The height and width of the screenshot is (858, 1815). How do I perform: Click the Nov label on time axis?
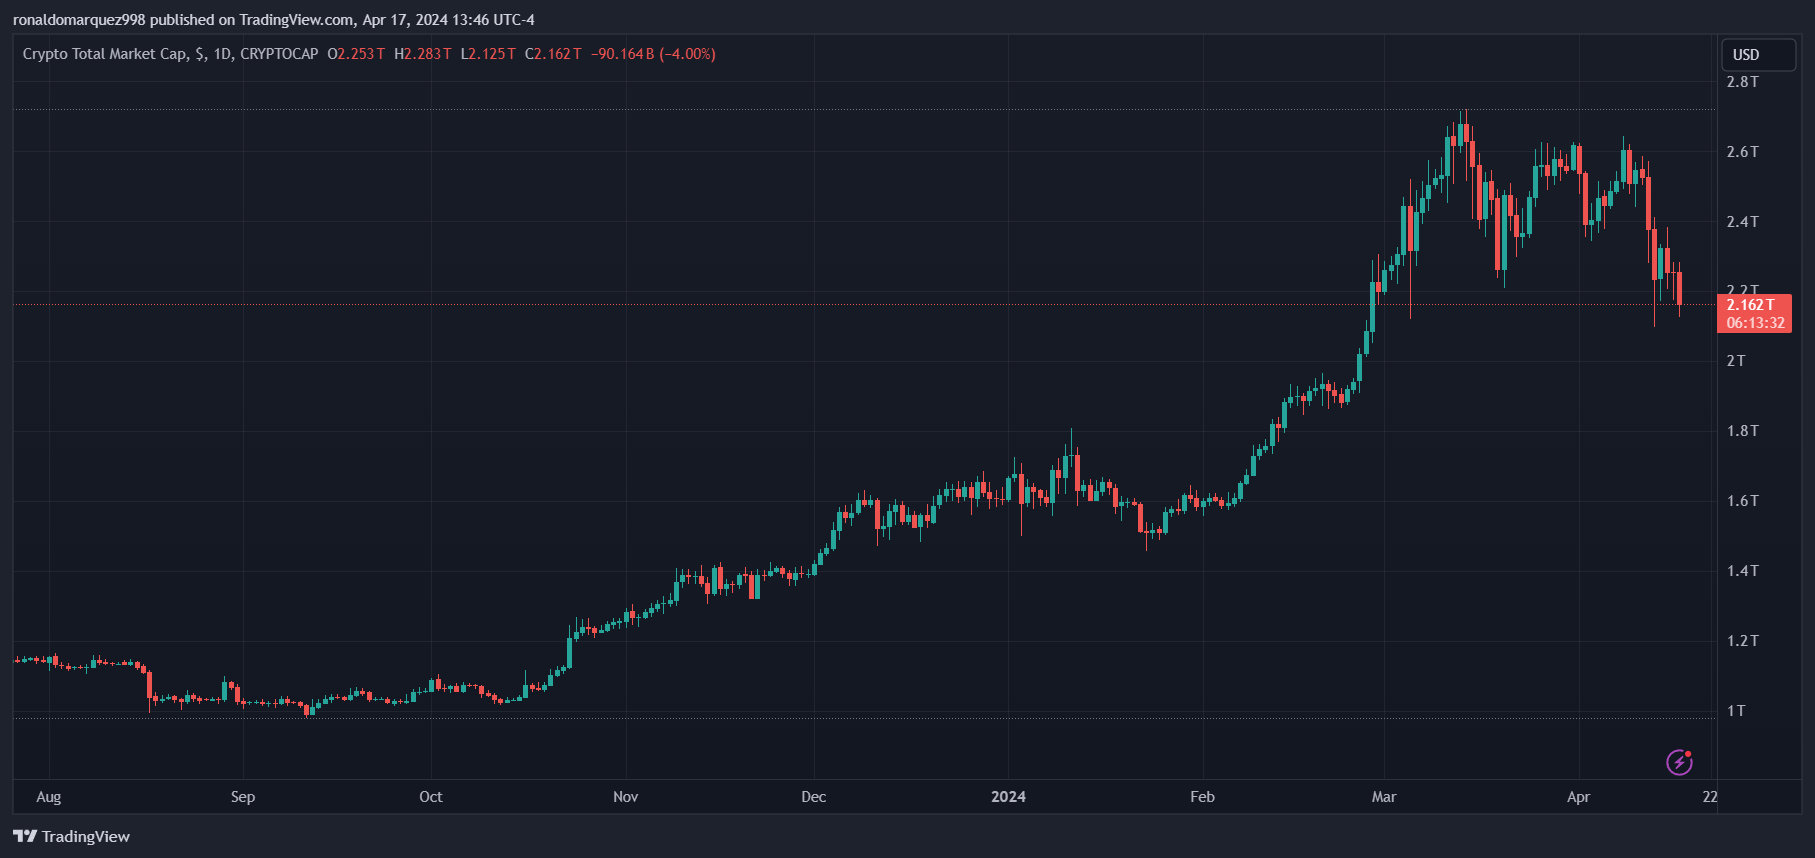[x=625, y=797]
